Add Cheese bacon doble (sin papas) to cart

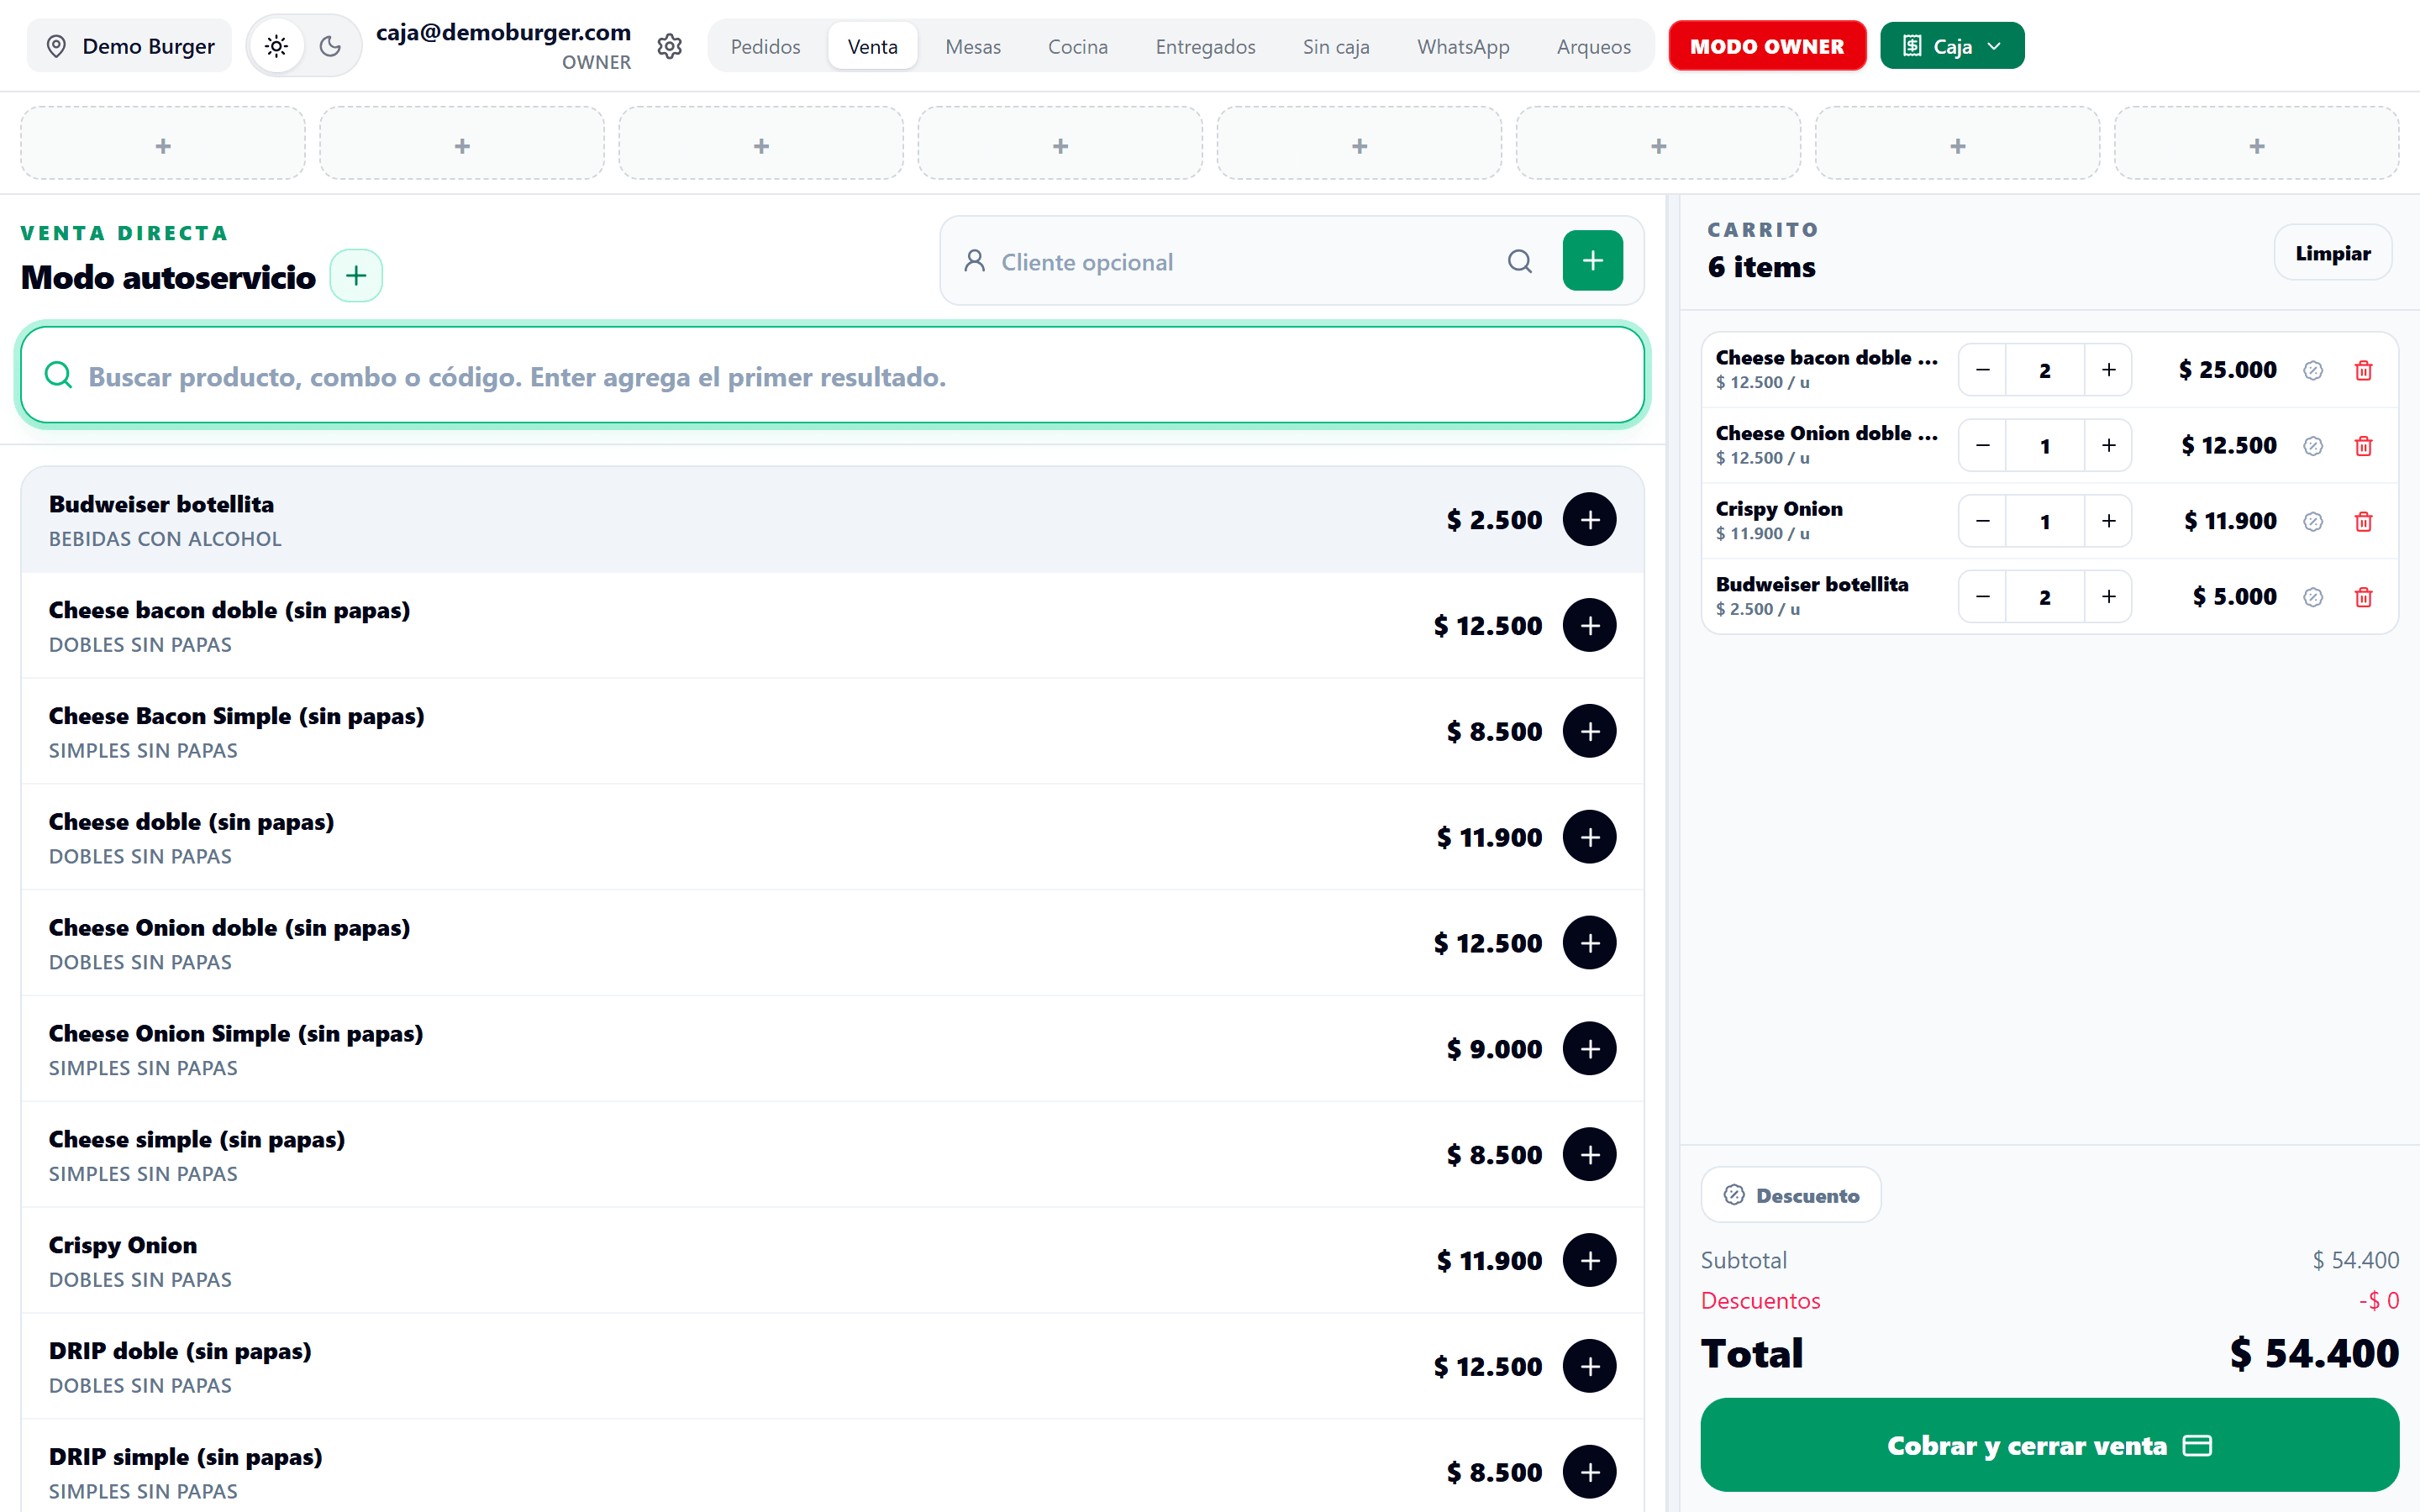point(1589,625)
